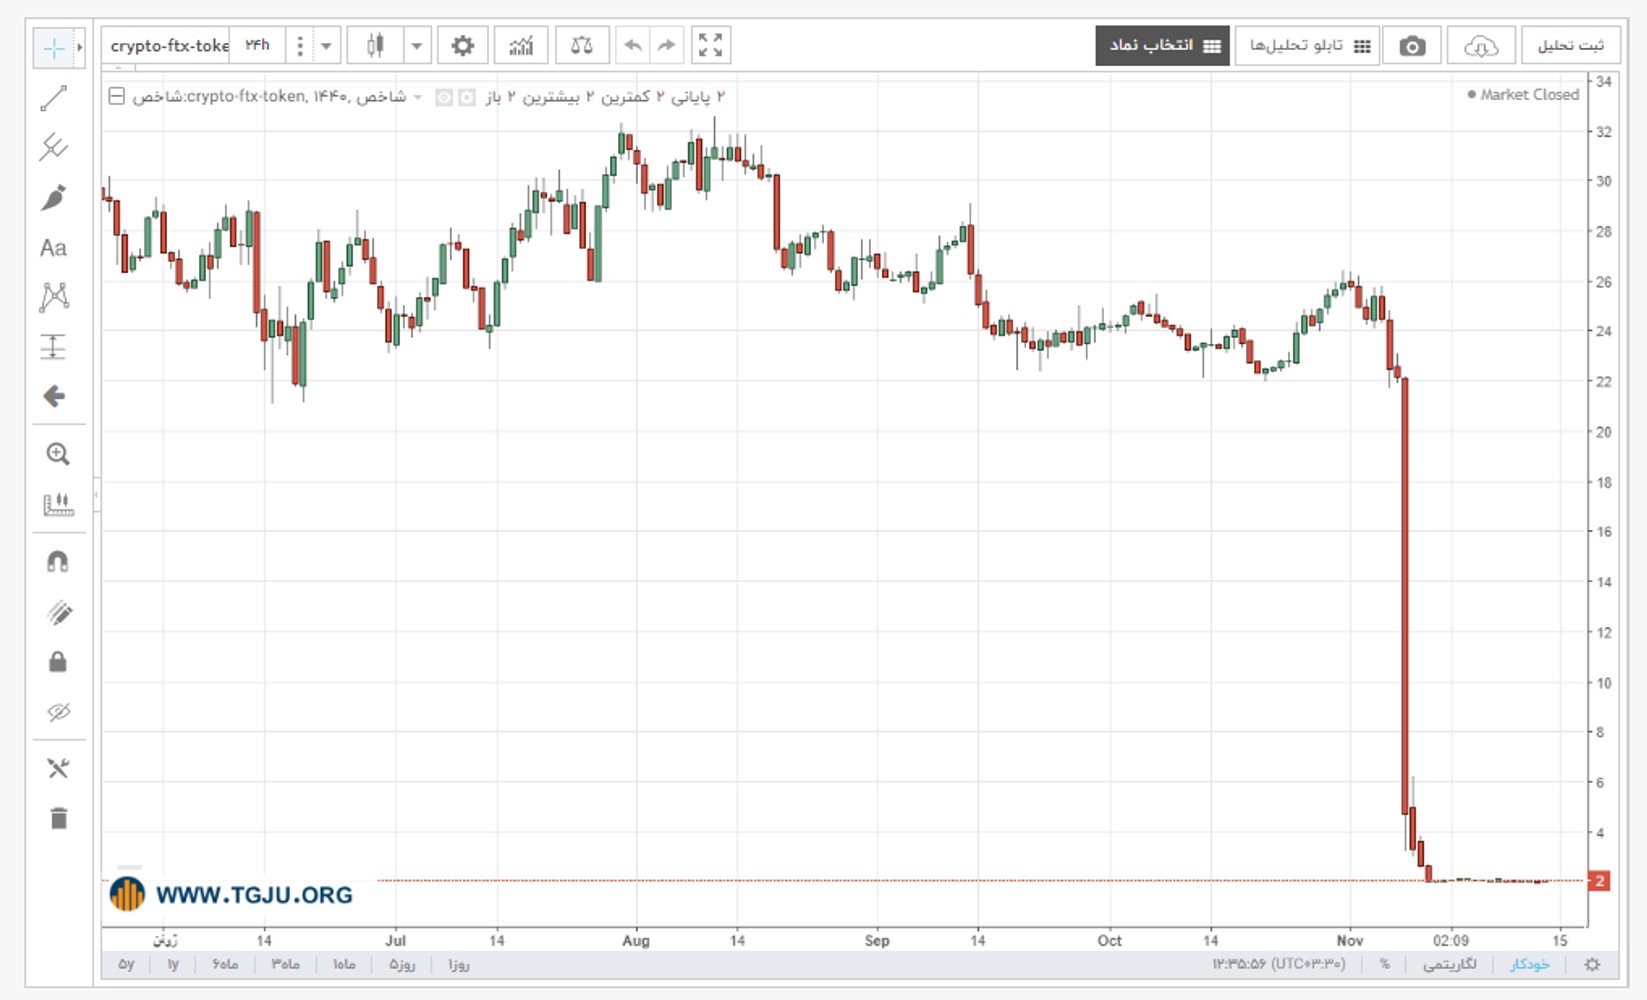Switch to the ۳ماه time range

285,965
